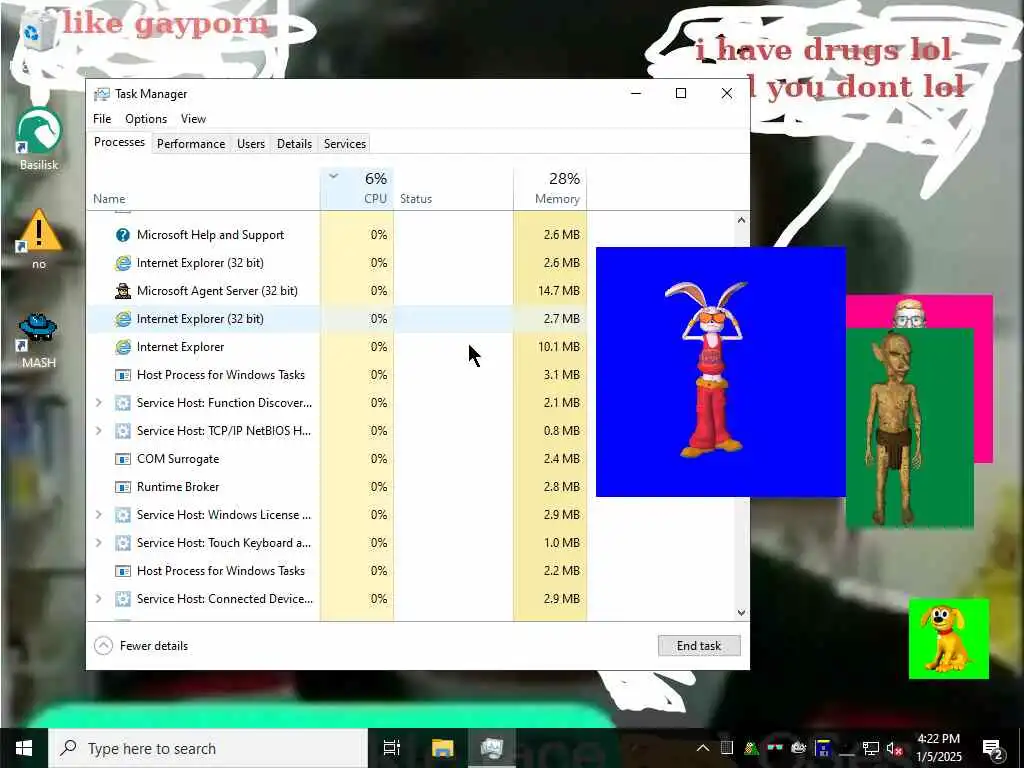Collapse view with the Fewer details arrow

click(103, 646)
